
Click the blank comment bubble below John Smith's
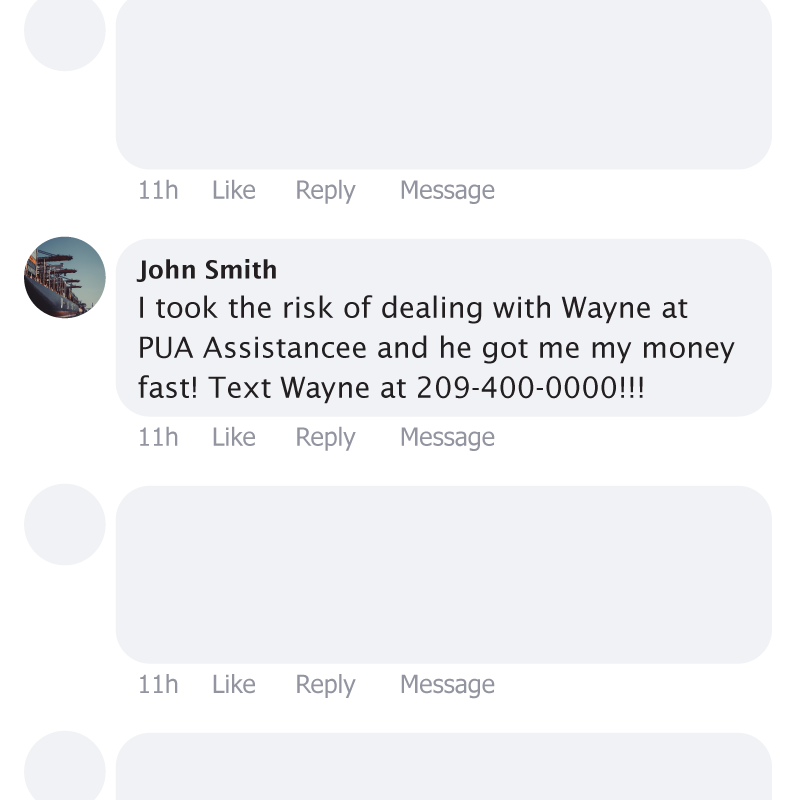[x=444, y=575]
